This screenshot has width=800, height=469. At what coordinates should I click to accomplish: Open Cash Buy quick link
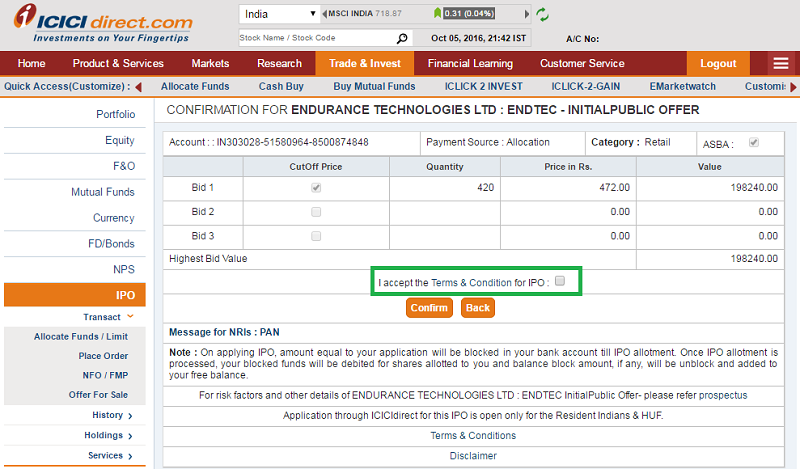click(x=281, y=86)
